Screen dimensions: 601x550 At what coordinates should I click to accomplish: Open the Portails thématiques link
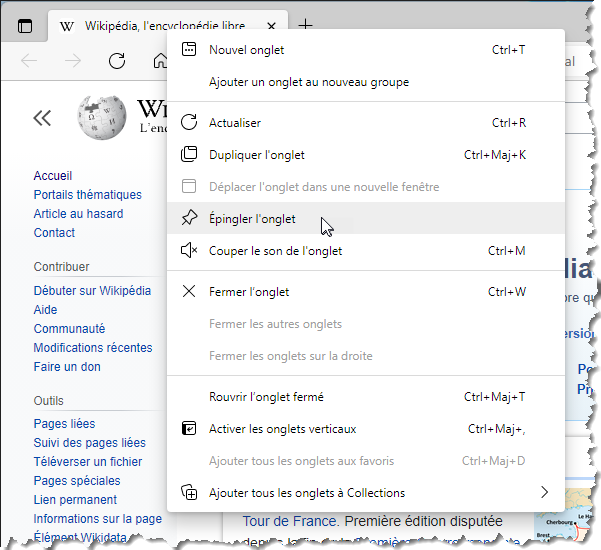(88, 195)
